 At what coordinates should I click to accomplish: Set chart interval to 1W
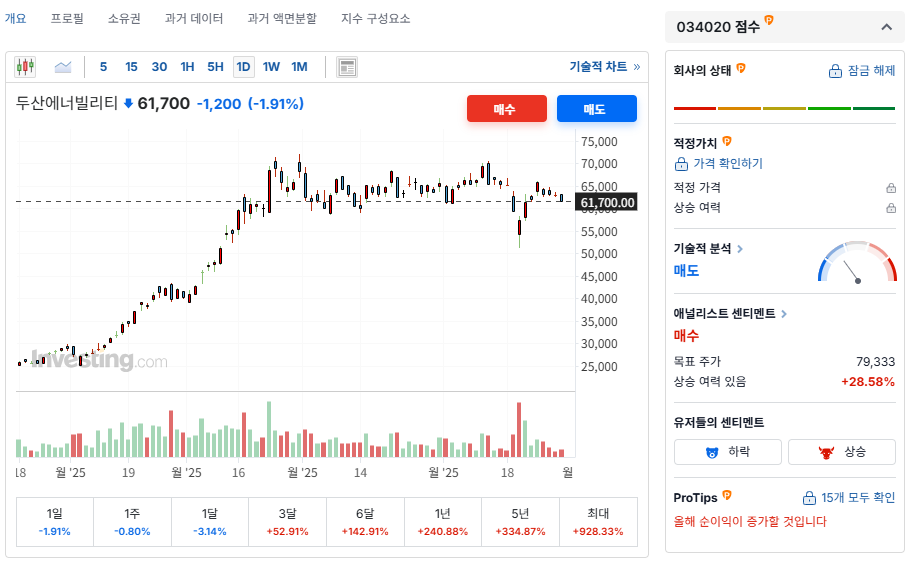click(271, 67)
